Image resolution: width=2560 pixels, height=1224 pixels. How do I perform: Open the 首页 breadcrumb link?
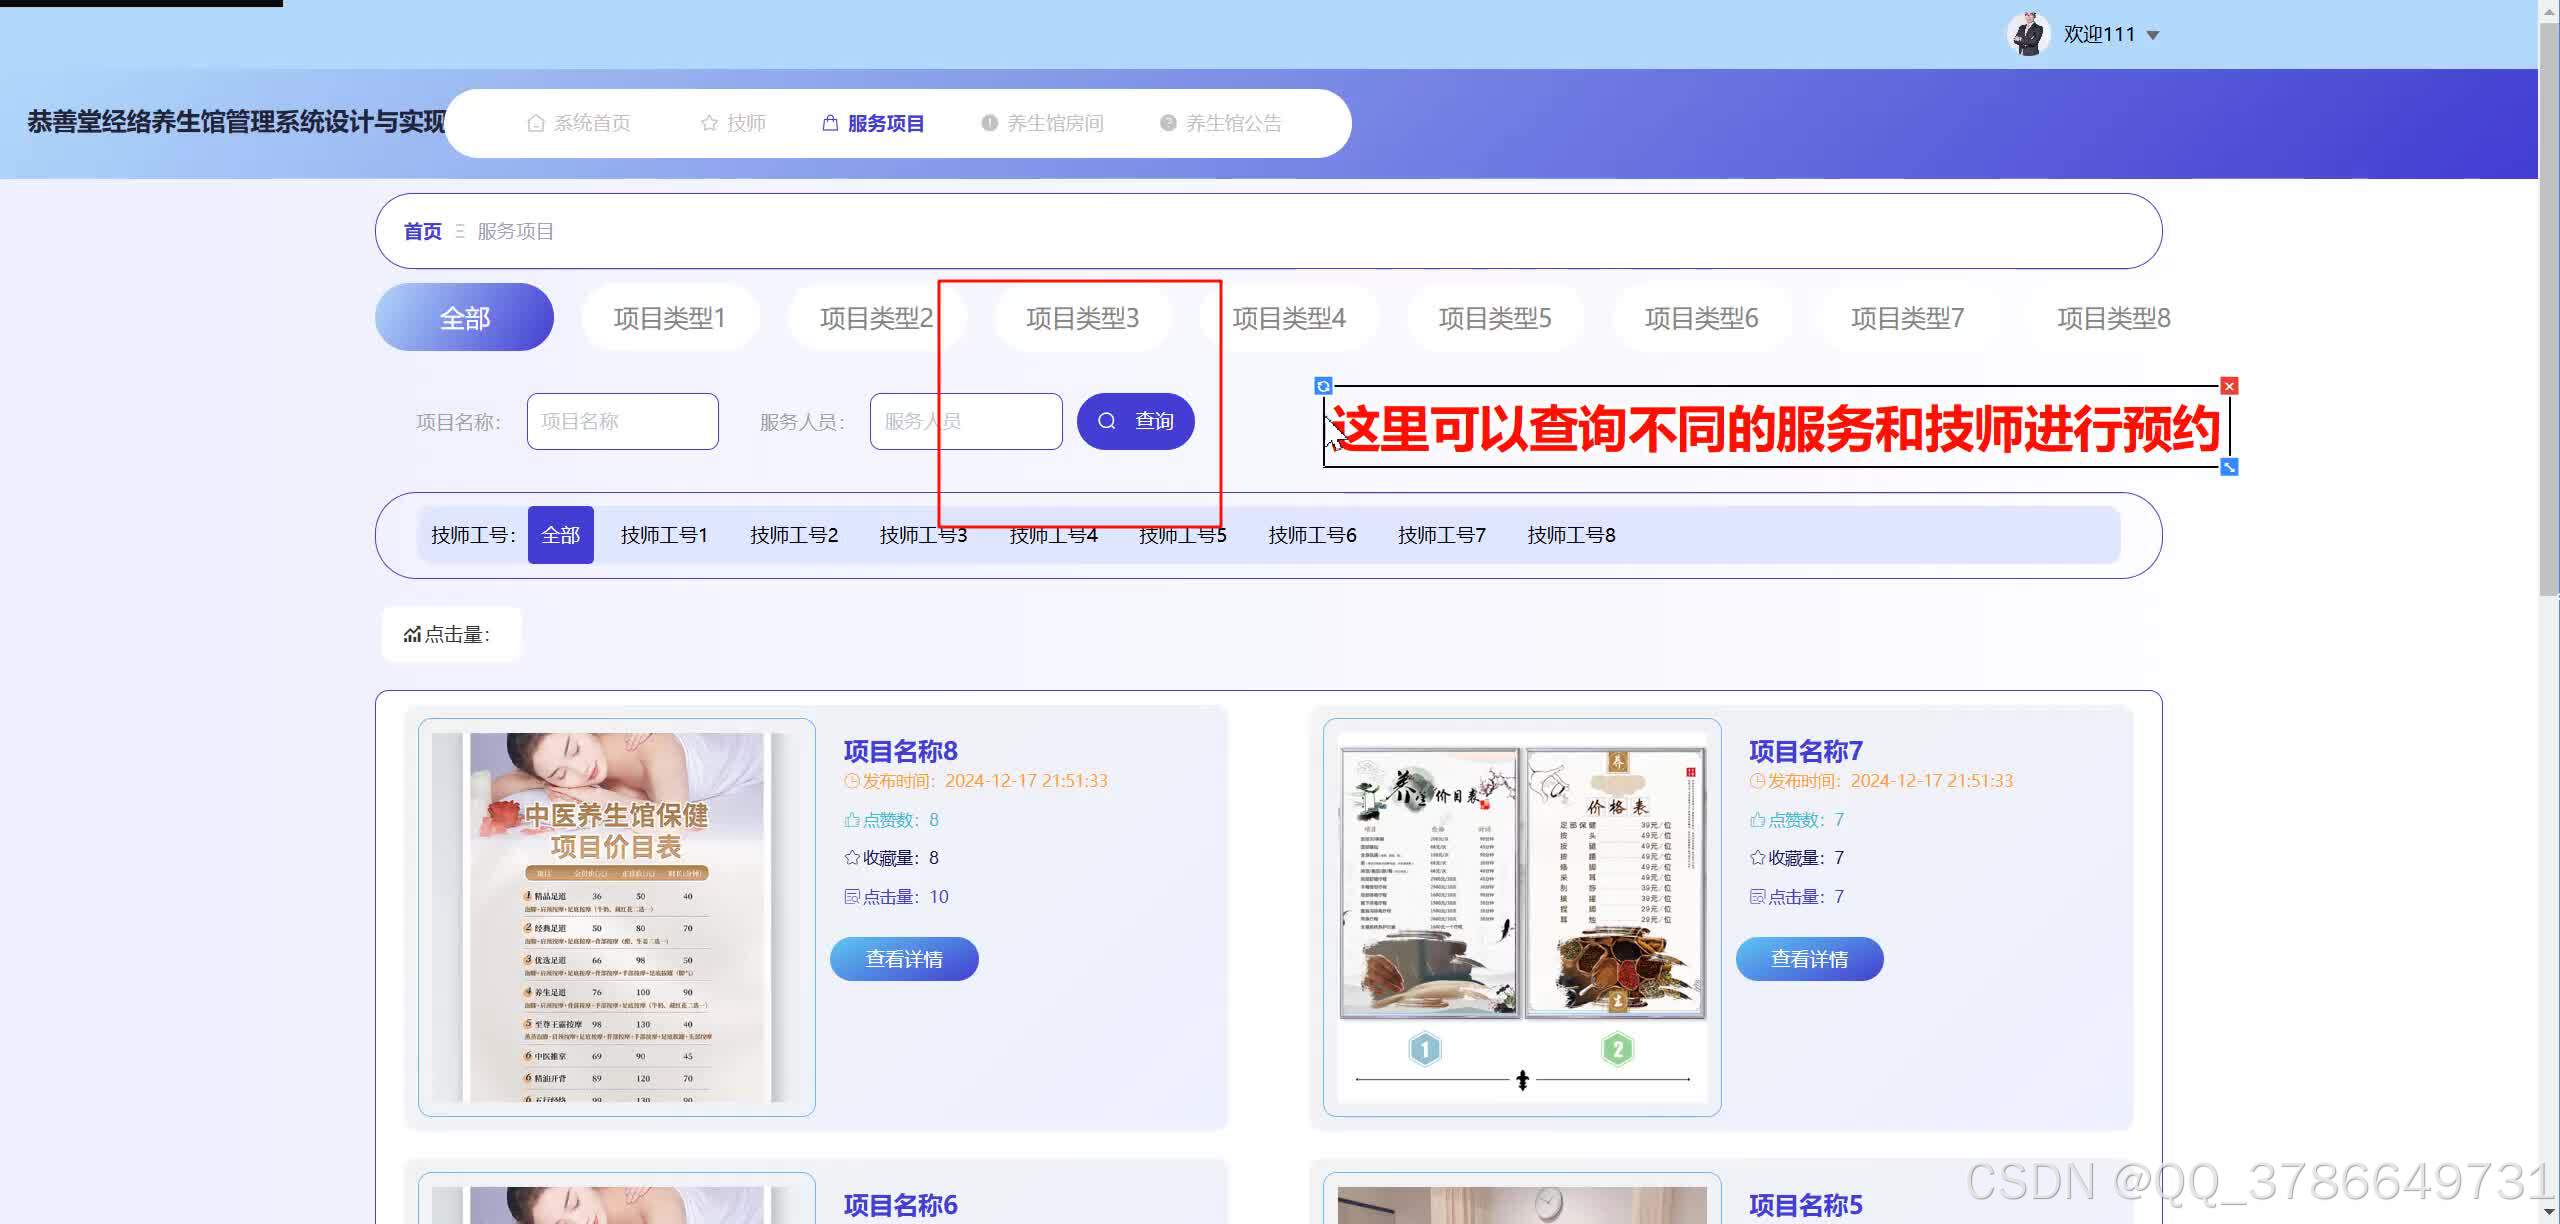point(422,231)
